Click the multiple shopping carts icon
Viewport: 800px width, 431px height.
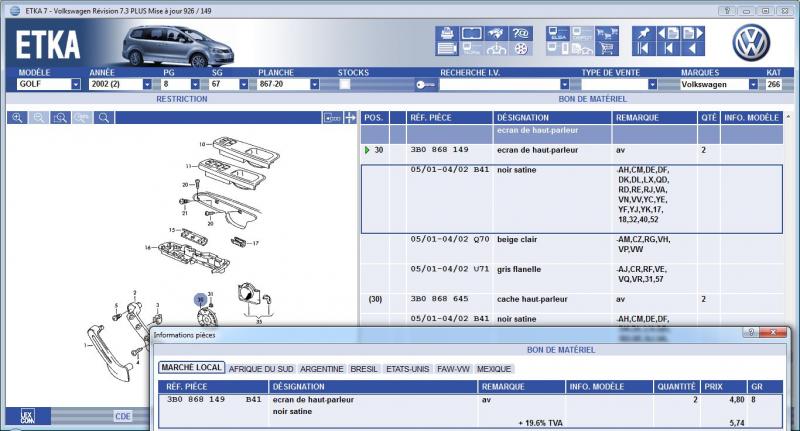607,34
